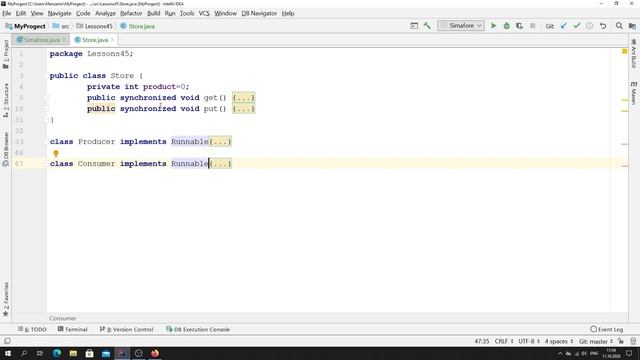Start debugging with the bug icon
640x360 pixels.
tap(507, 26)
